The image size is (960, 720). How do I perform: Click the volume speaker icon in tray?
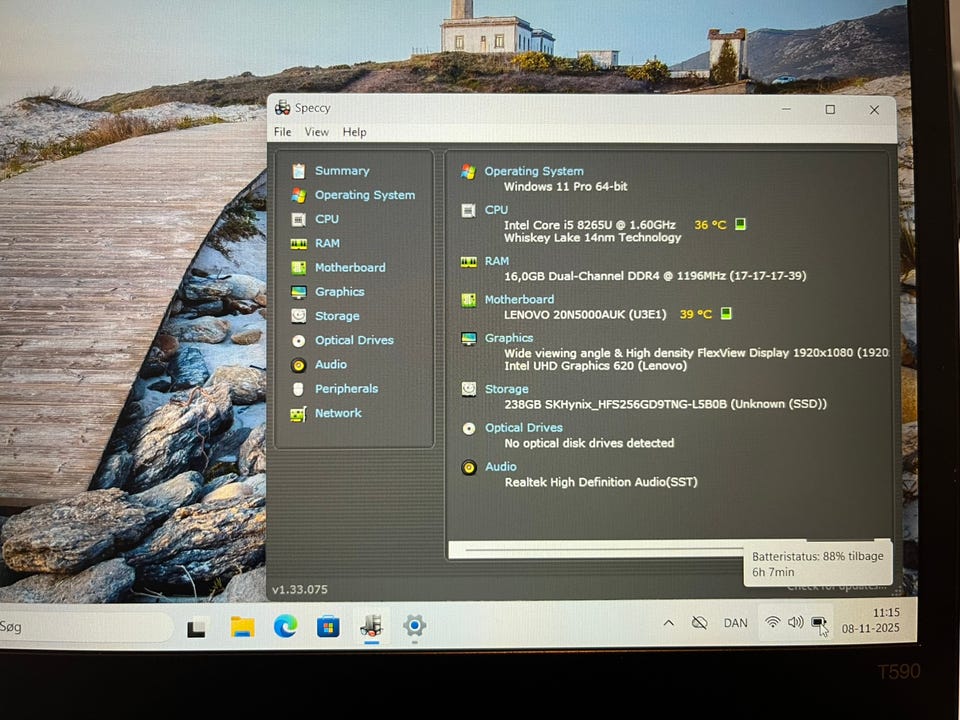pyautogui.click(x=795, y=623)
